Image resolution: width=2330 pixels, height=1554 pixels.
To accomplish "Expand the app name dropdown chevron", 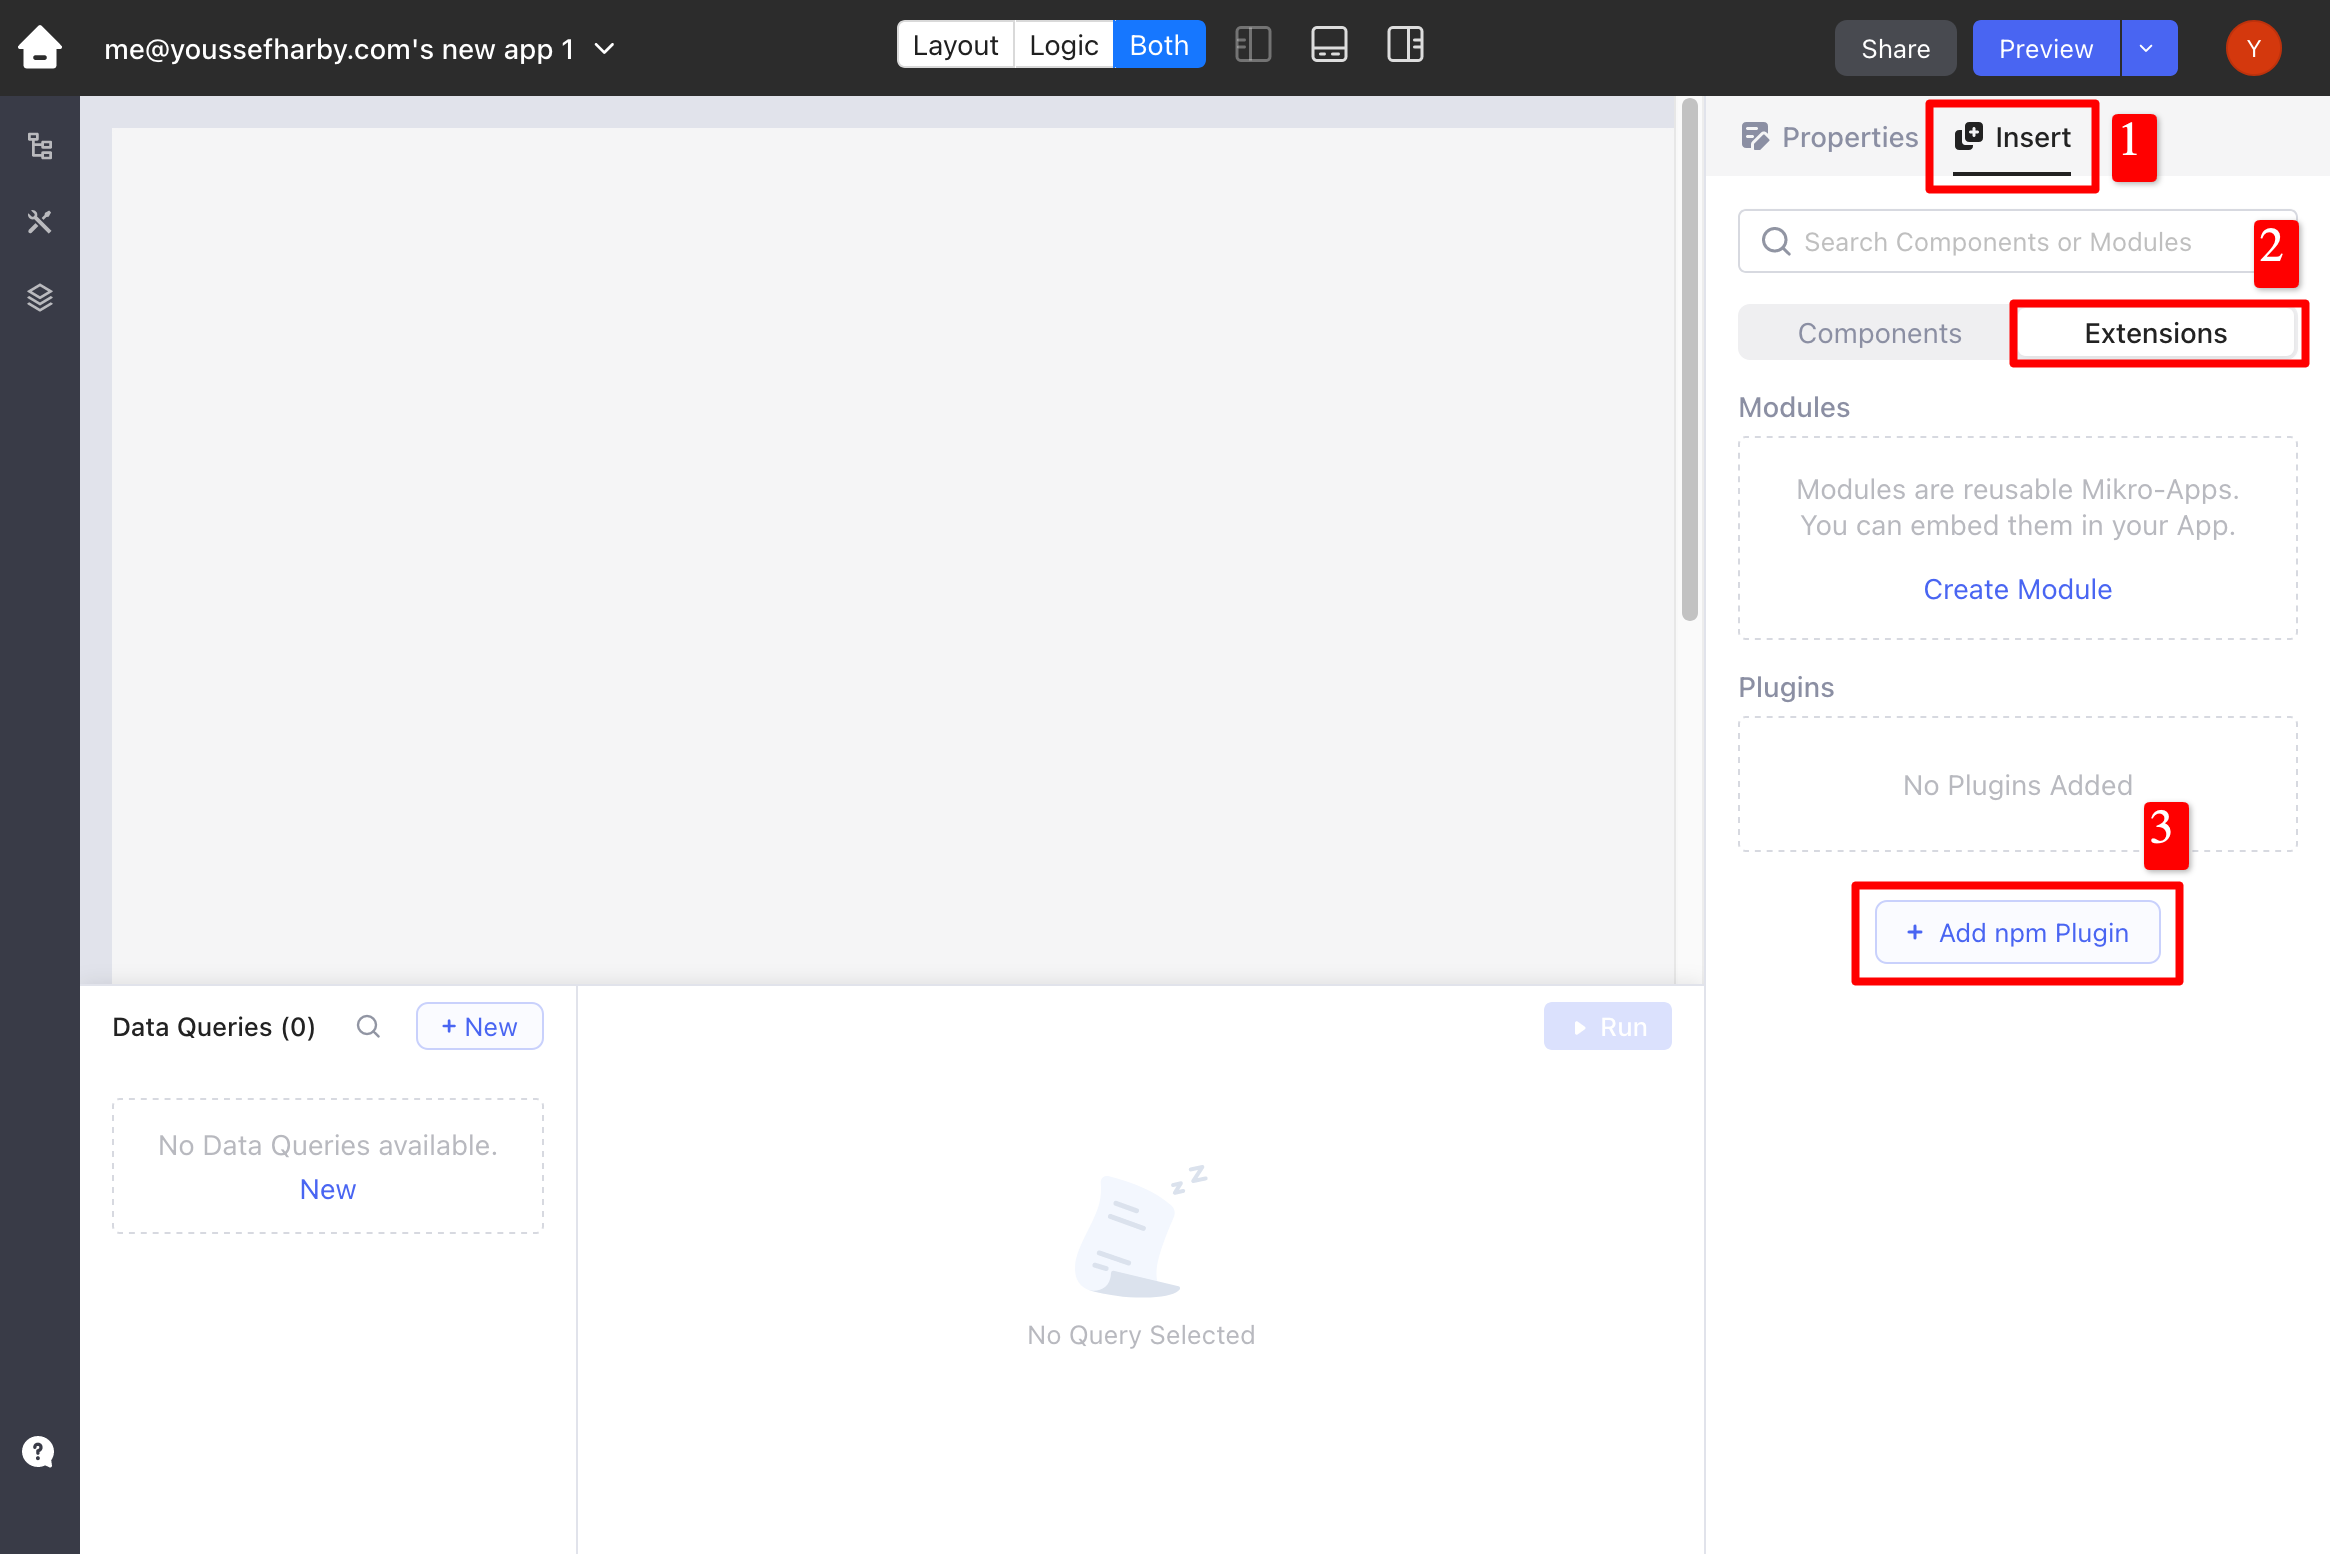I will coord(605,48).
